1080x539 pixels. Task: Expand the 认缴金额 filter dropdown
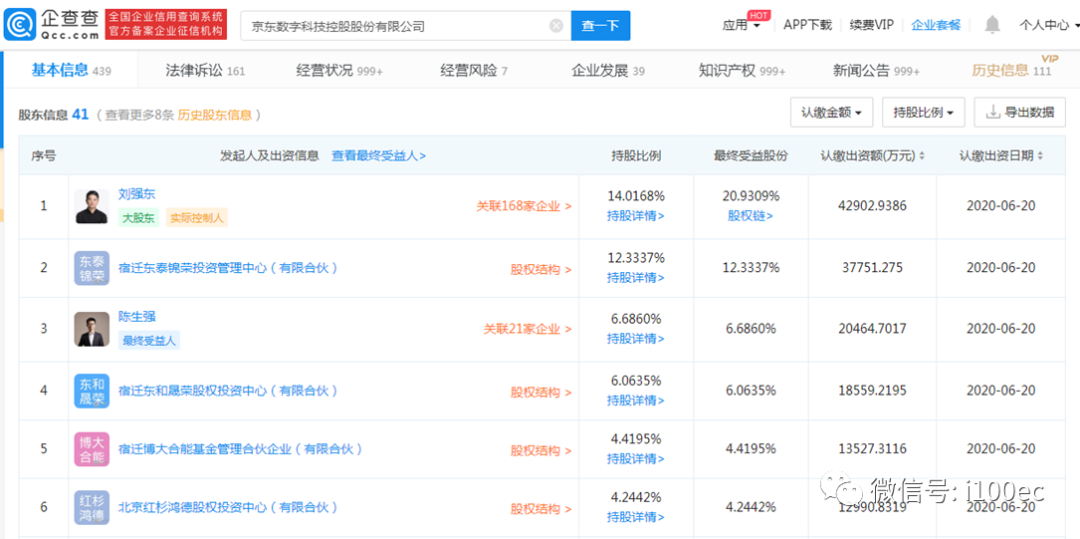pos(832,113)
